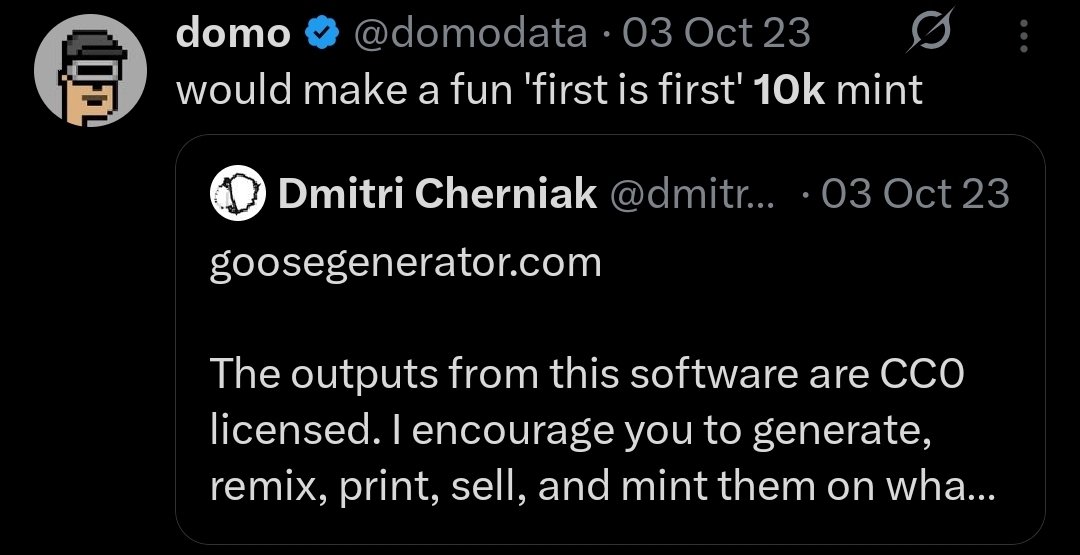1080x555 pixels.
Task: Open the Dmitri Cherniak display name
Action: [x=437, y=194]
